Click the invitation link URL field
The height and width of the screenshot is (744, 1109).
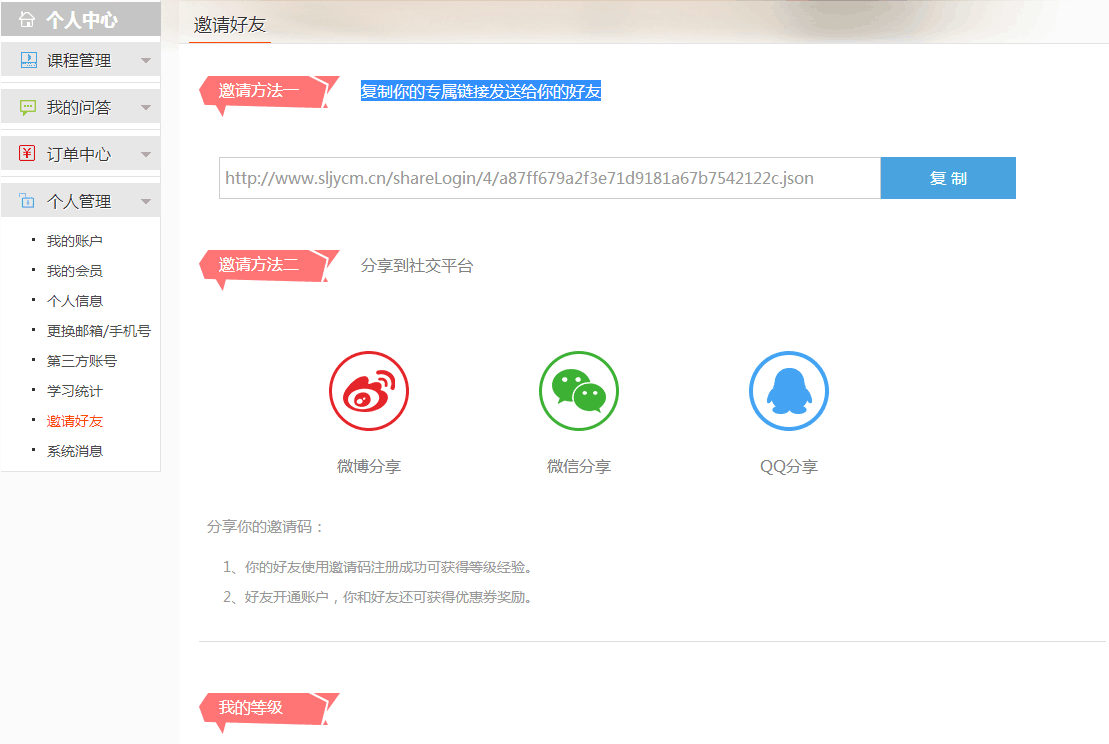549,178
